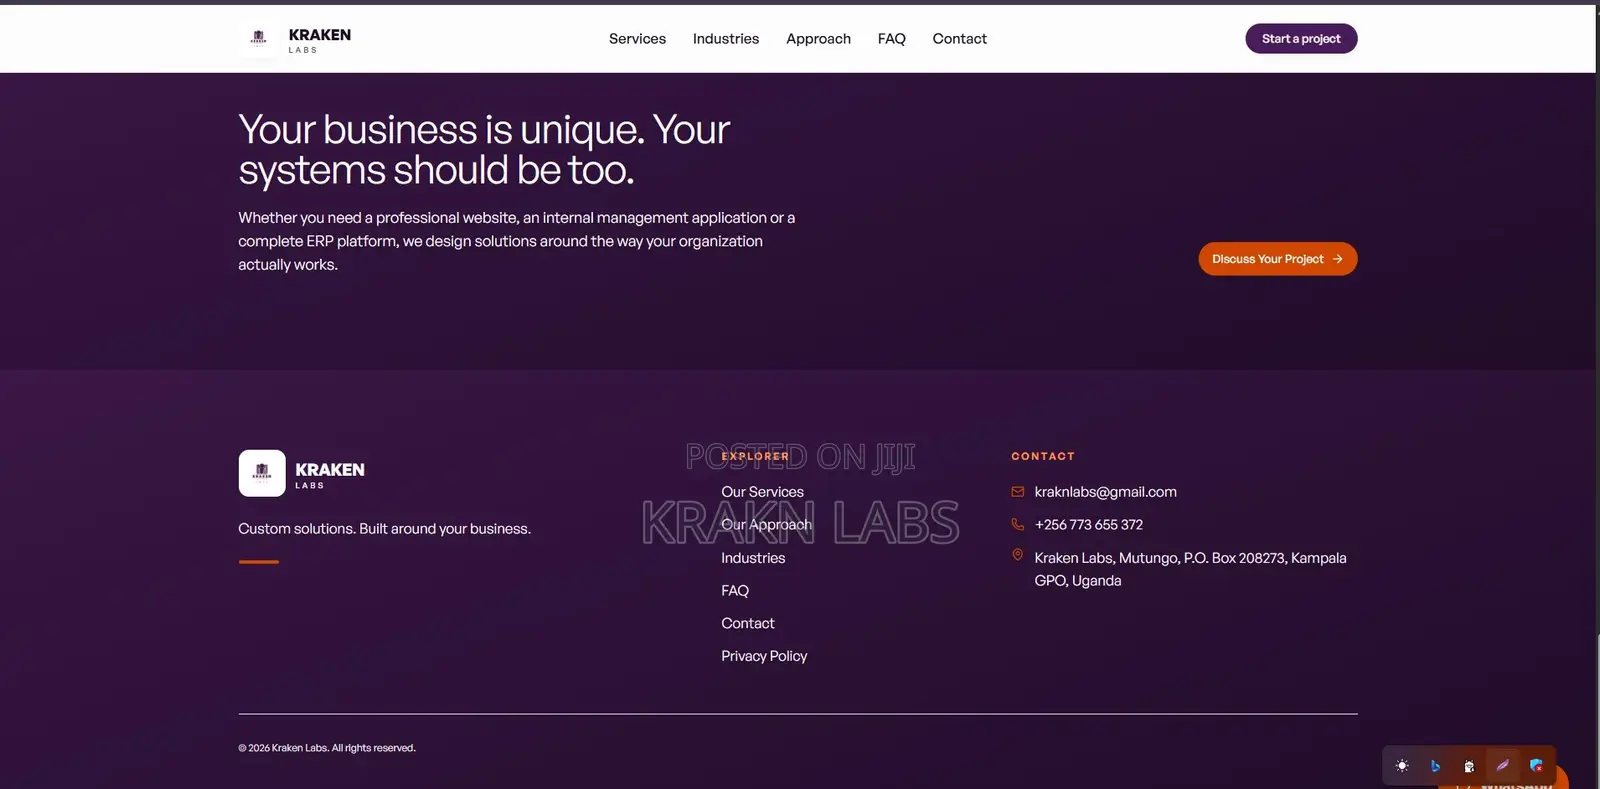Image resolution: width=1600 pixels, height=789 pixels.
Task: Open the Ollama llama tray icon
Action: tap(1469, 766)
